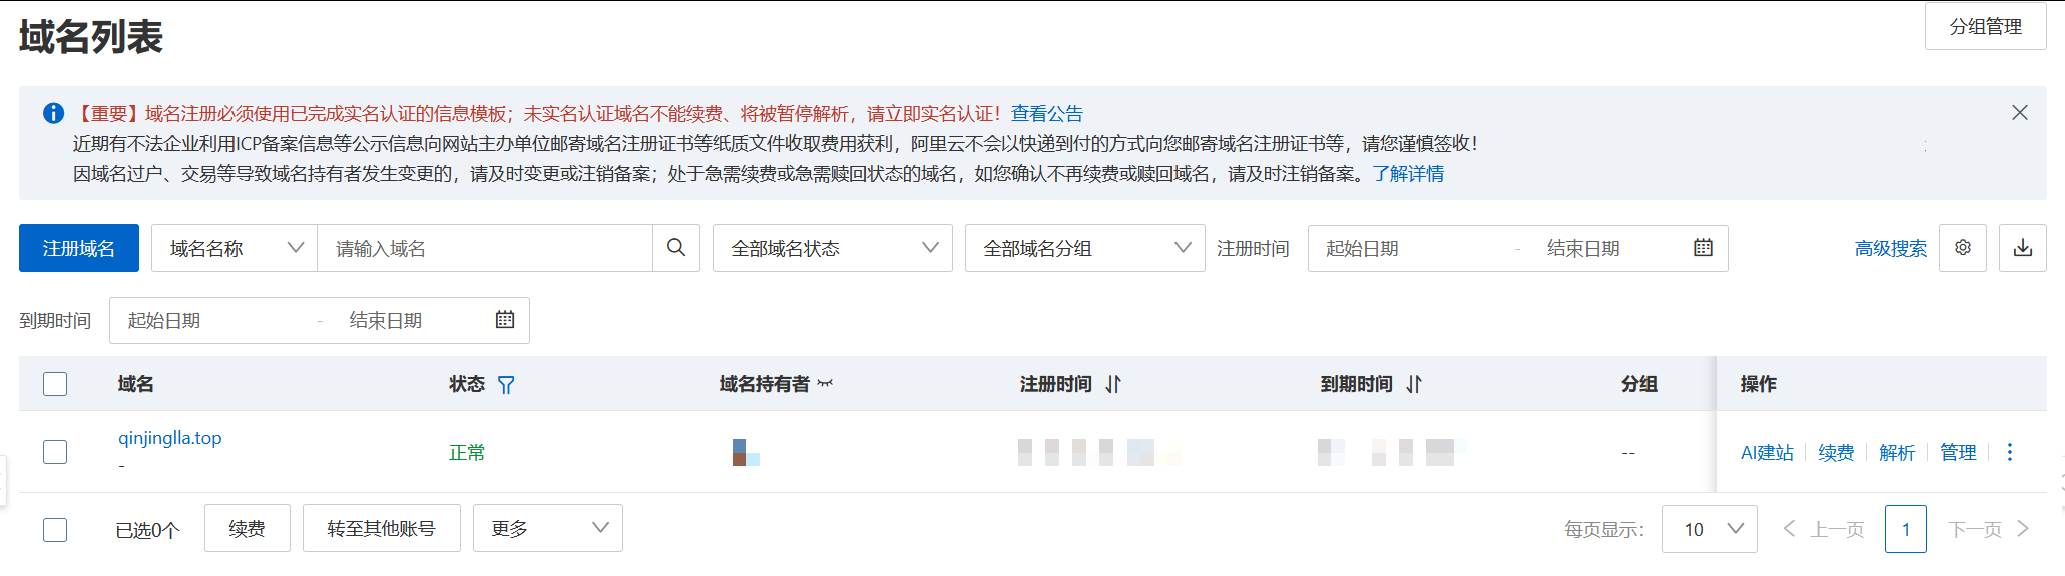Click the 请输入域名 search field
Image resolution: width=2065 pixels, height=576 pixels.
click(x=484, y=248)
